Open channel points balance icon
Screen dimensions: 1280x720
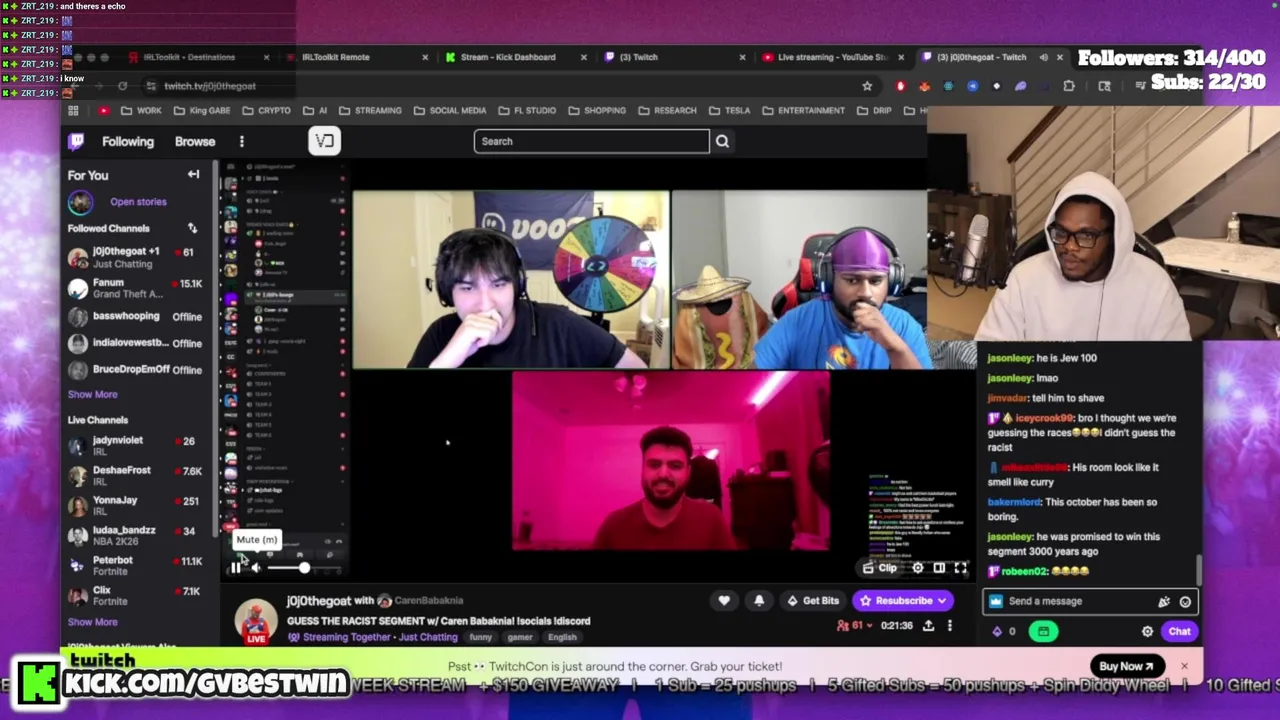[x=1004, y=631]
